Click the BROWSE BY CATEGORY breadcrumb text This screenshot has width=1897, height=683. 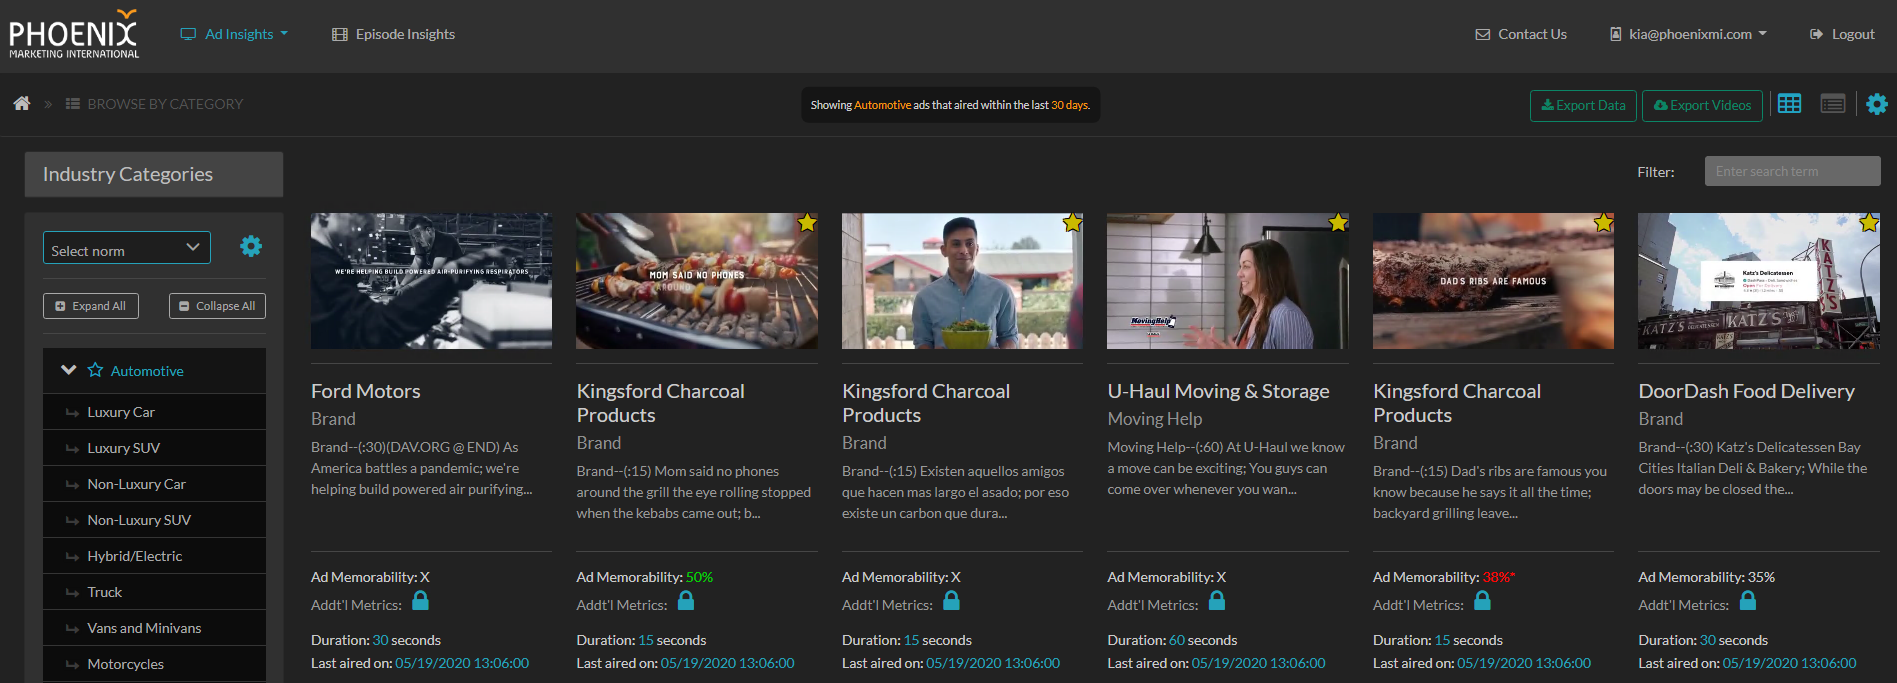(165, 104)
